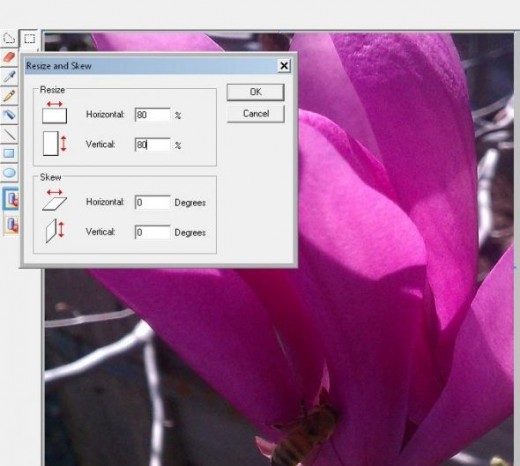Focus the Resize Horizontal percentage field
This screenshot has width=520, height=466.
click(x=153, y=115)
